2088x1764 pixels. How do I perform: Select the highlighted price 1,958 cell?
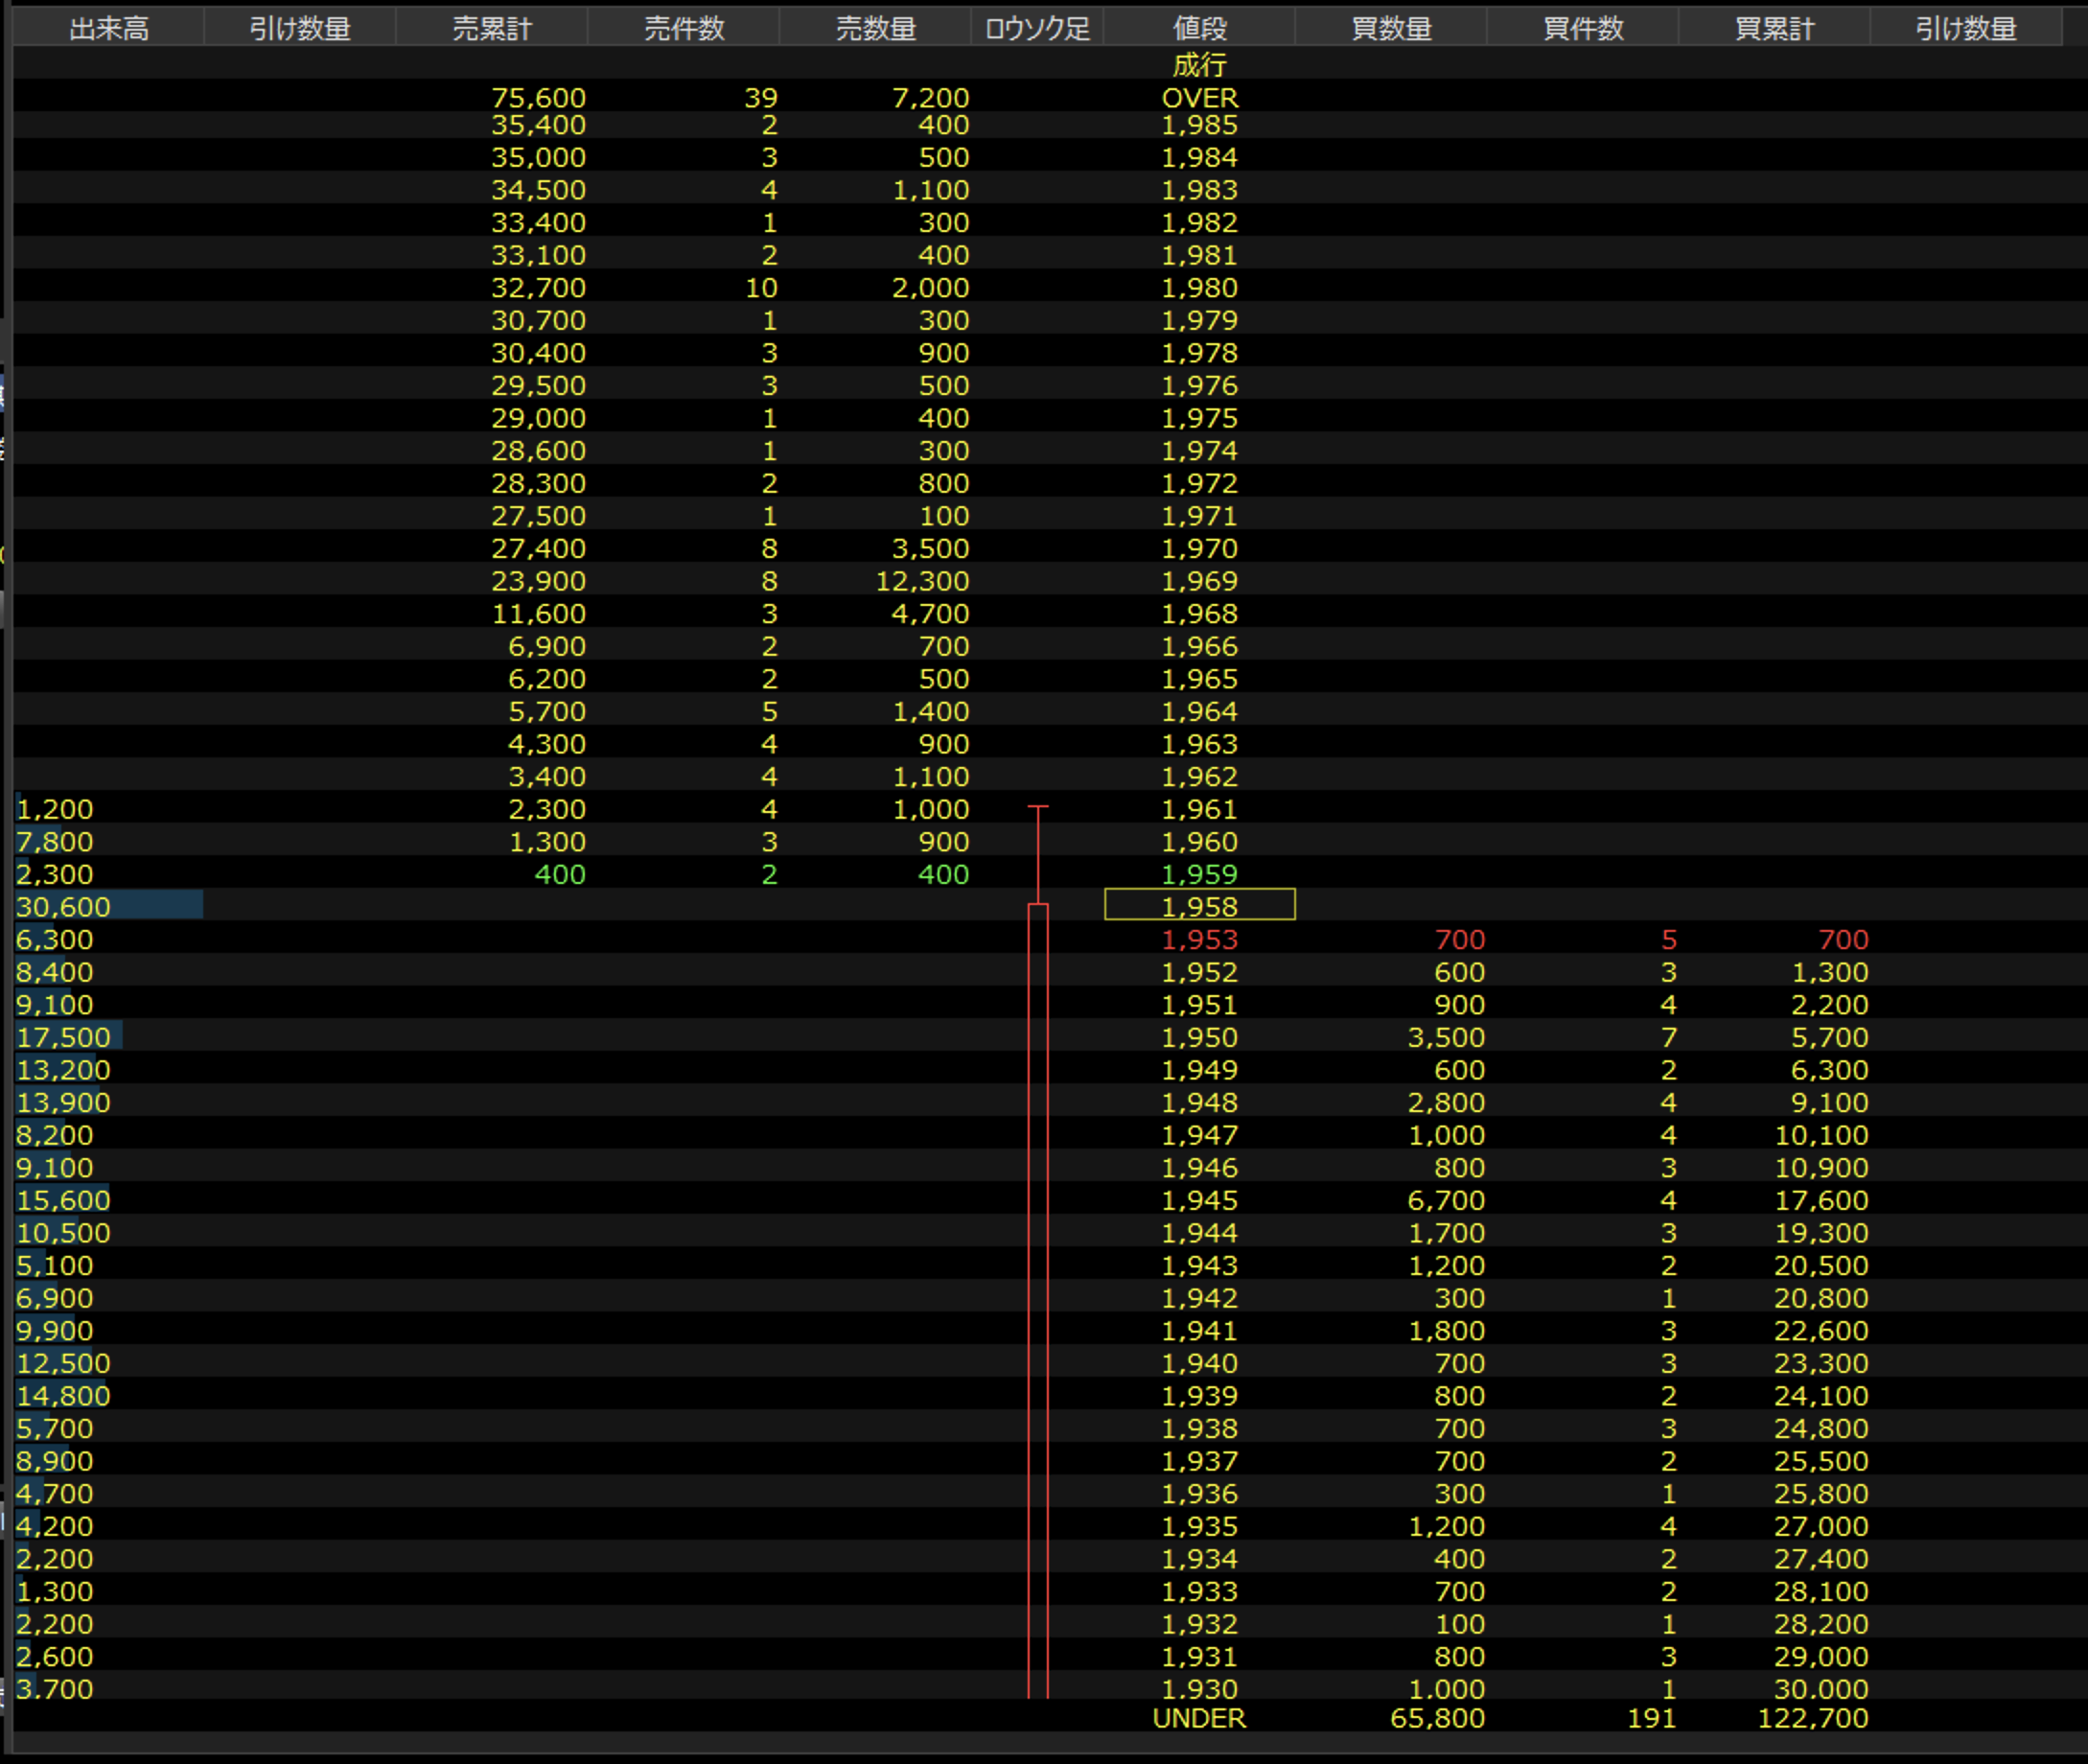[1199, 906]
